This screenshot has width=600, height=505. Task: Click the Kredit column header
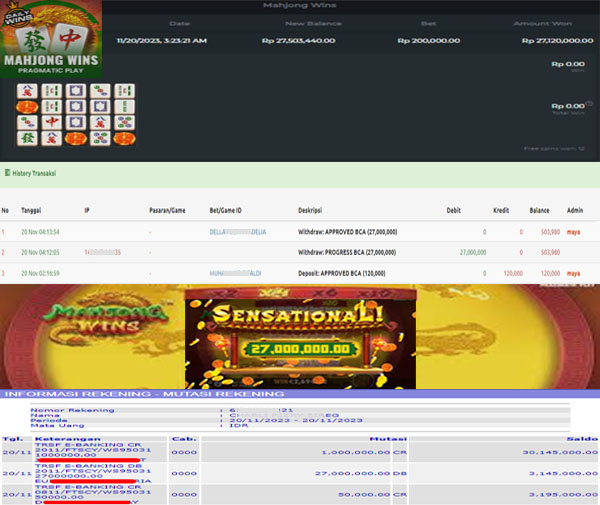501,210
